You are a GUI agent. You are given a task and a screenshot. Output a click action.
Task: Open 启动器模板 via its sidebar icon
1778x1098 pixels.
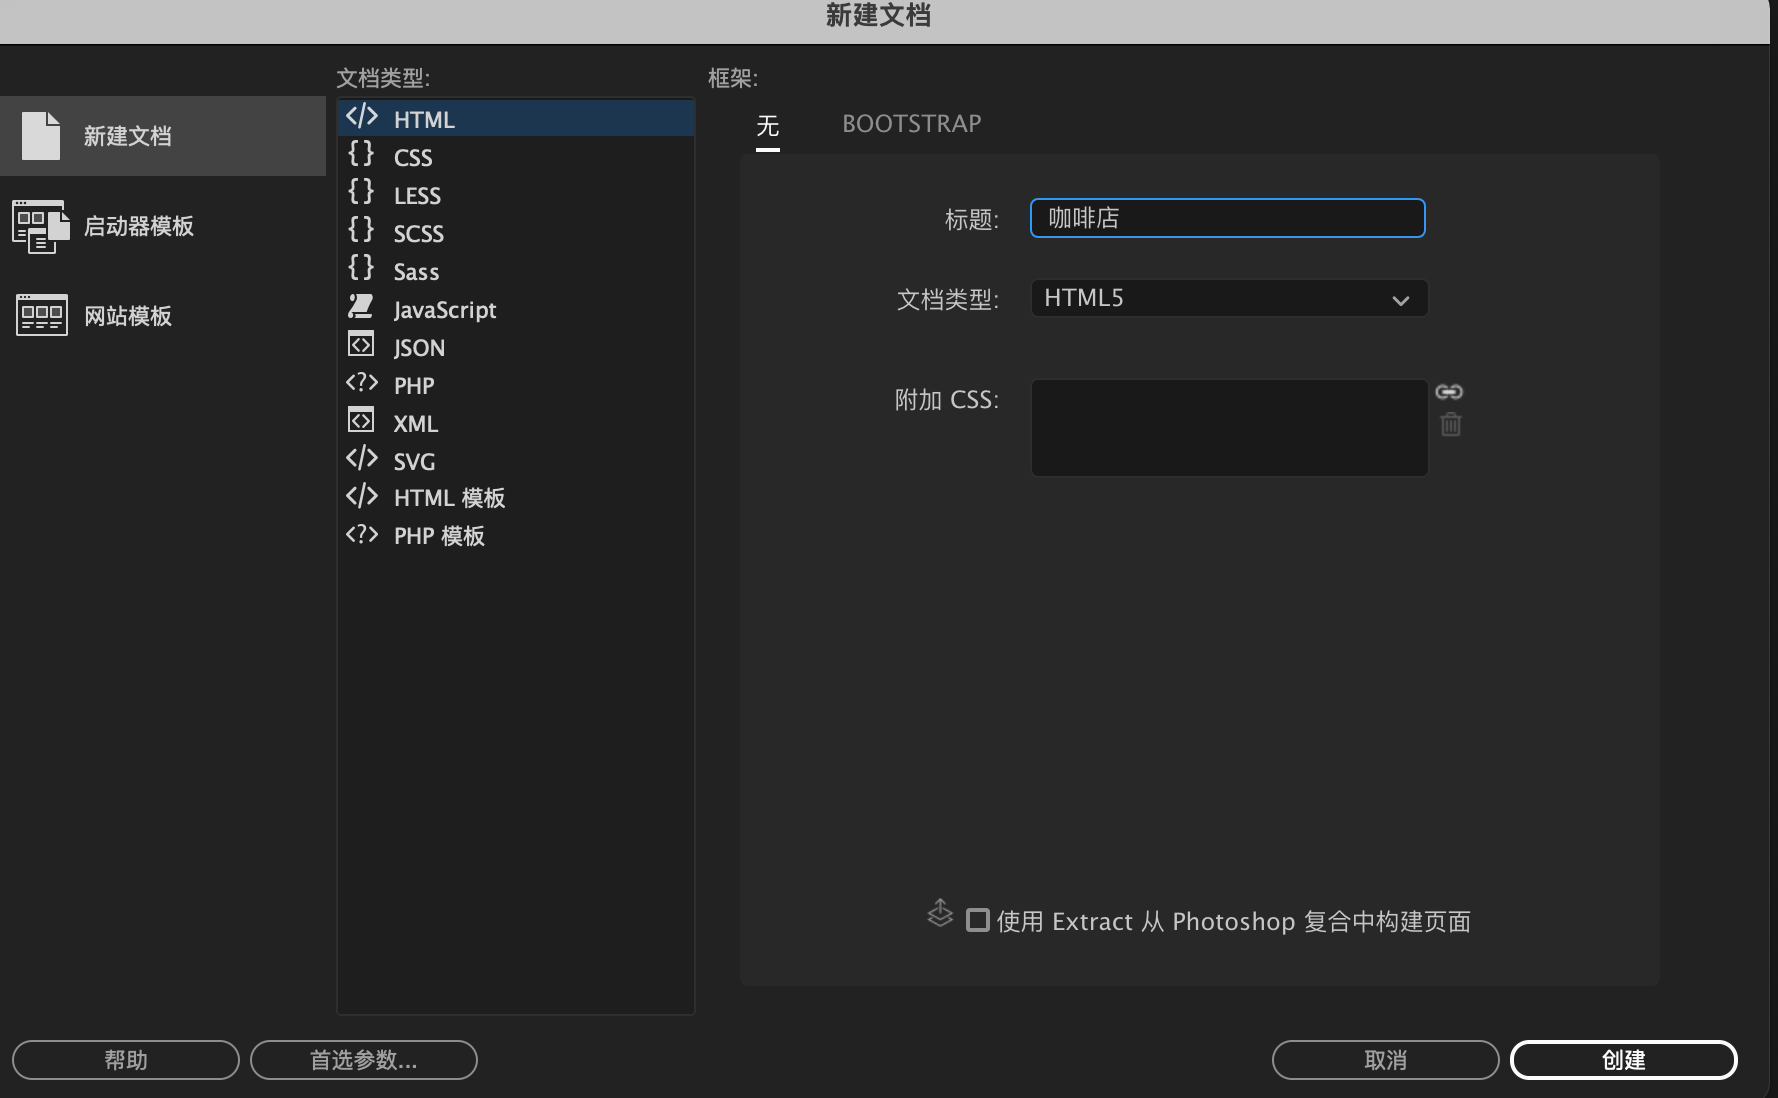tap(41, 226)
